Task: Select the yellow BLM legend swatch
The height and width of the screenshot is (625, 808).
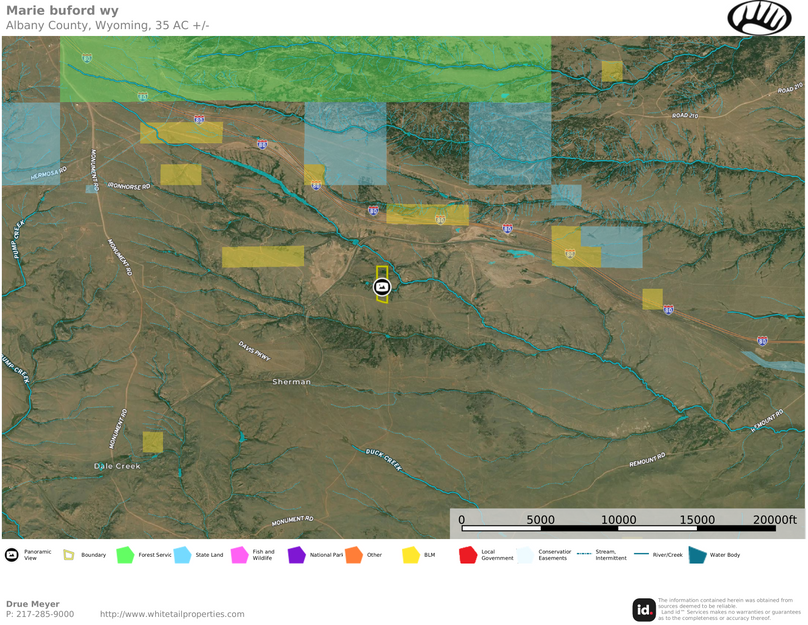Action: 410,555
